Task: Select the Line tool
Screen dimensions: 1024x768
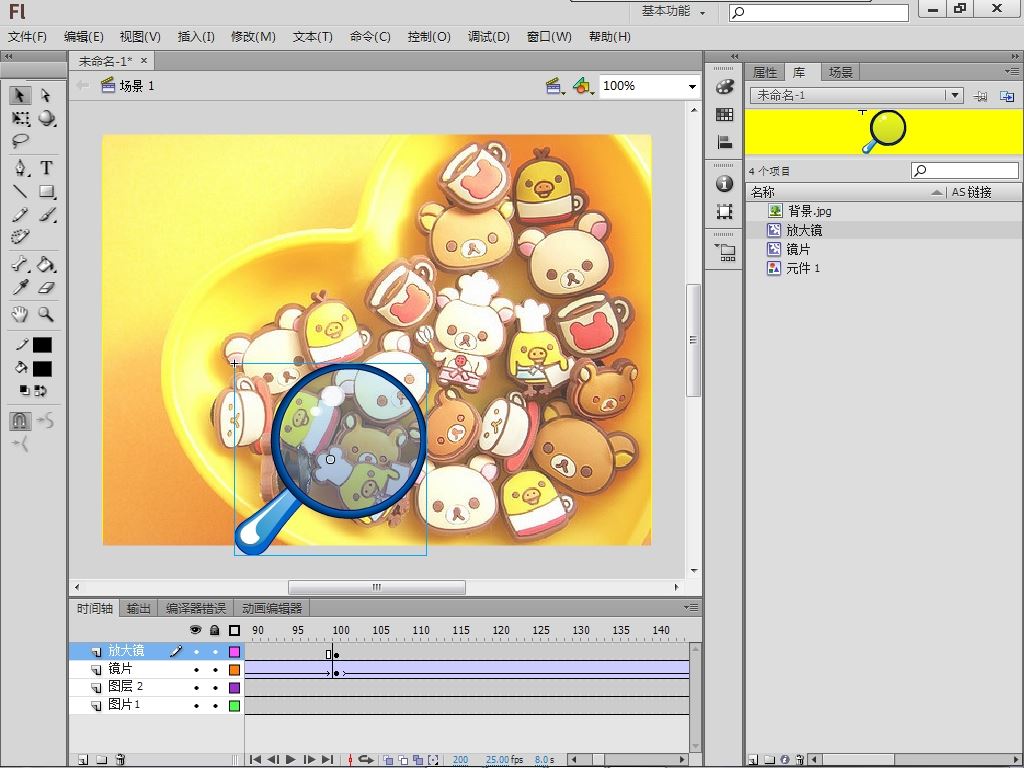Action: pos(20,191)
